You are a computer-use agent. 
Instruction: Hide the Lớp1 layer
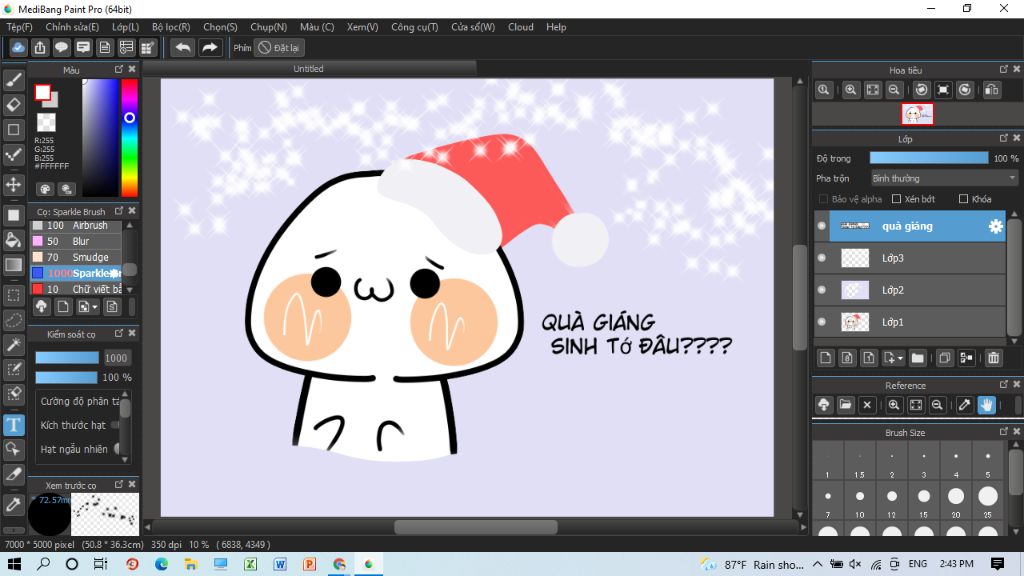point(822,322)
